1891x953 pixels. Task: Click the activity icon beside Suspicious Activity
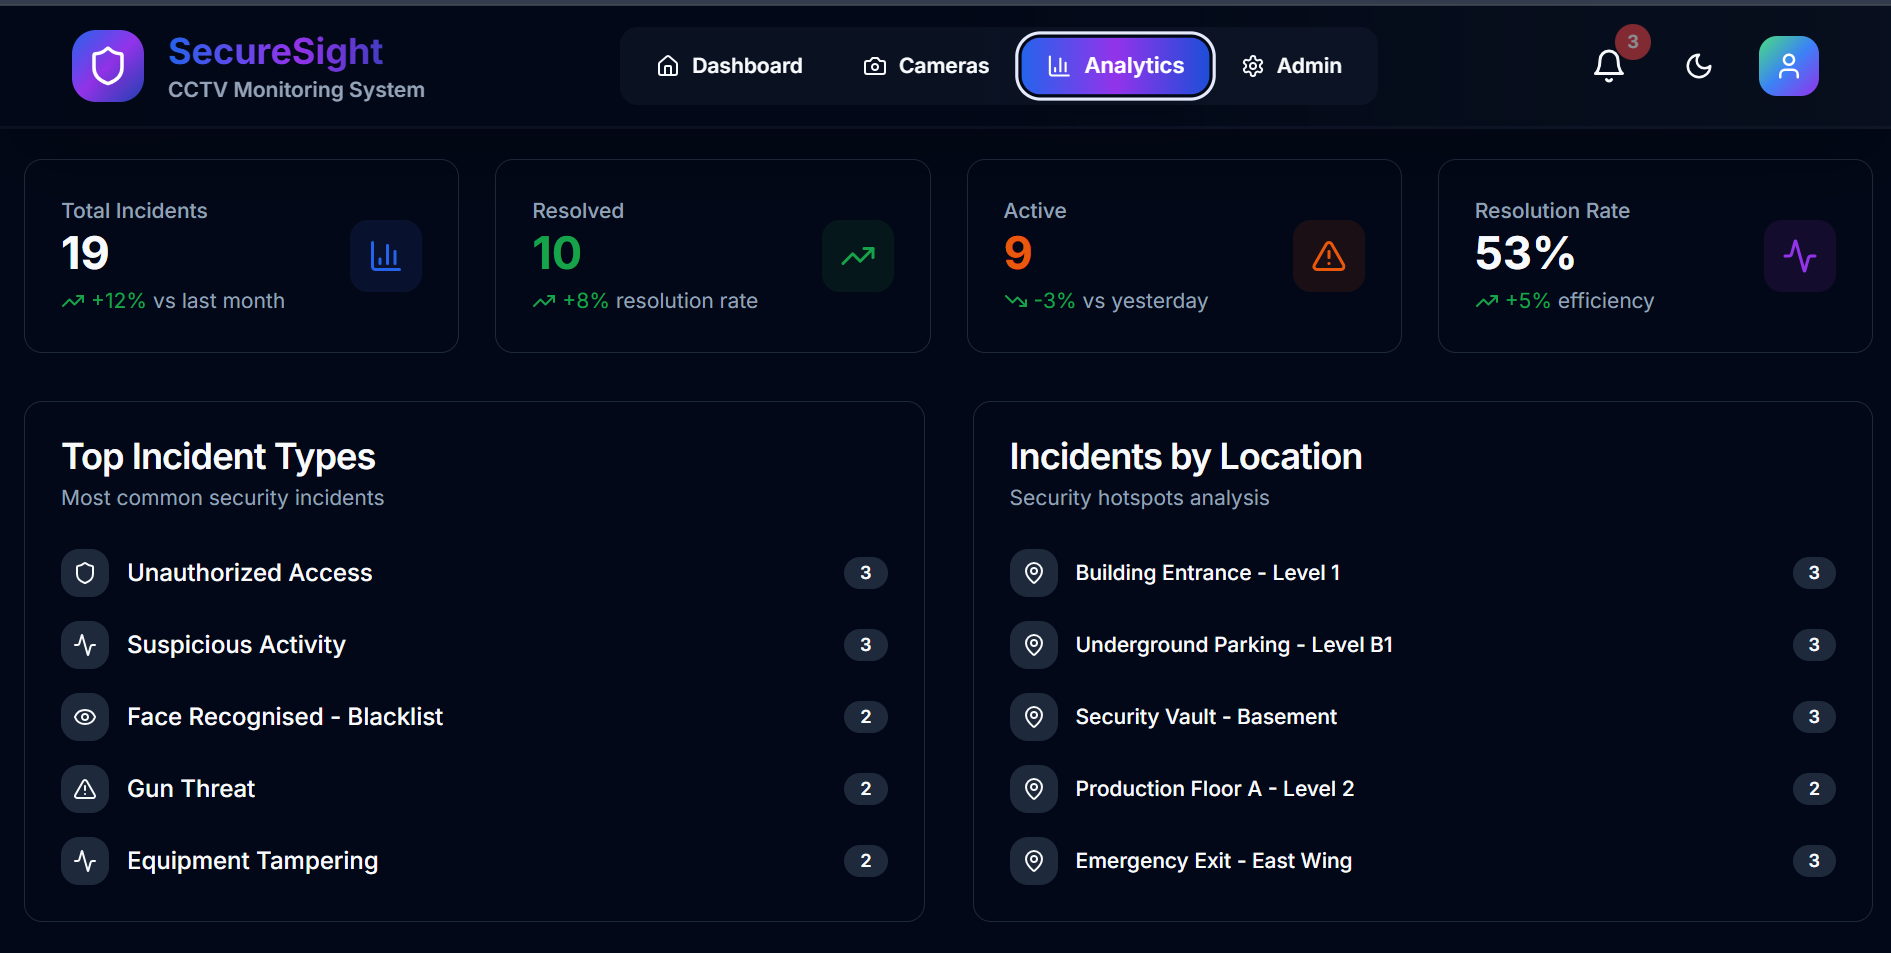pyautogui.click(x=85, y=645)
